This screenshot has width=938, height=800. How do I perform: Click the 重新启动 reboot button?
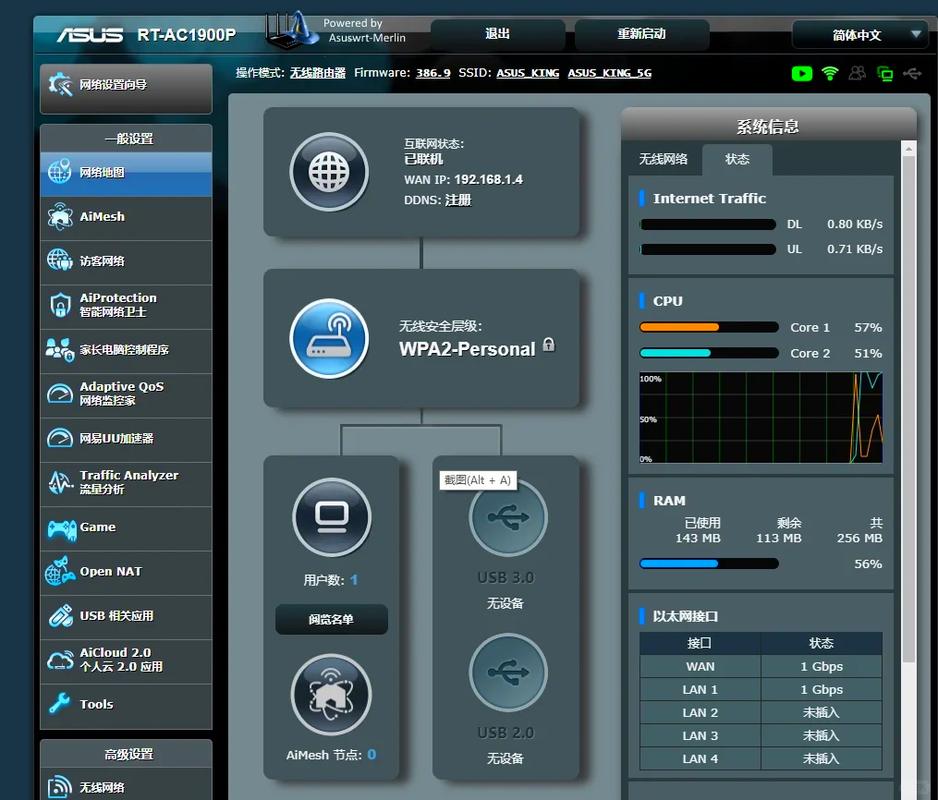pos(641,34)
